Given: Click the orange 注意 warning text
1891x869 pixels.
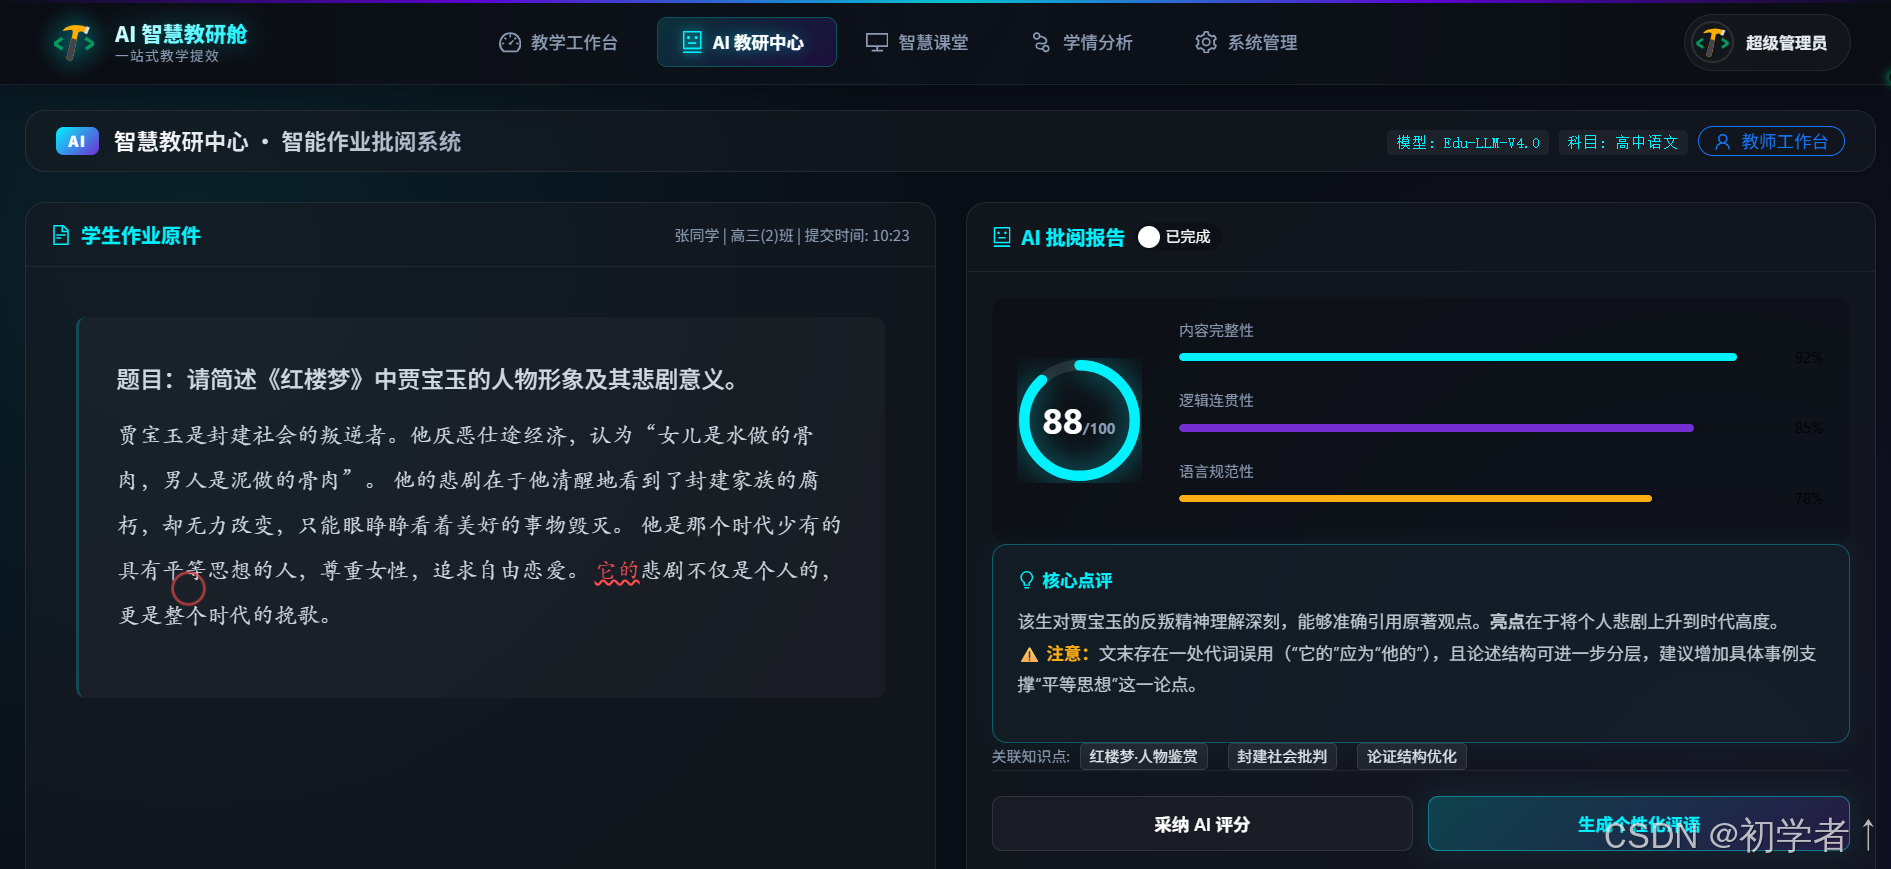Looking at the screenshot, I should 1068,654.
